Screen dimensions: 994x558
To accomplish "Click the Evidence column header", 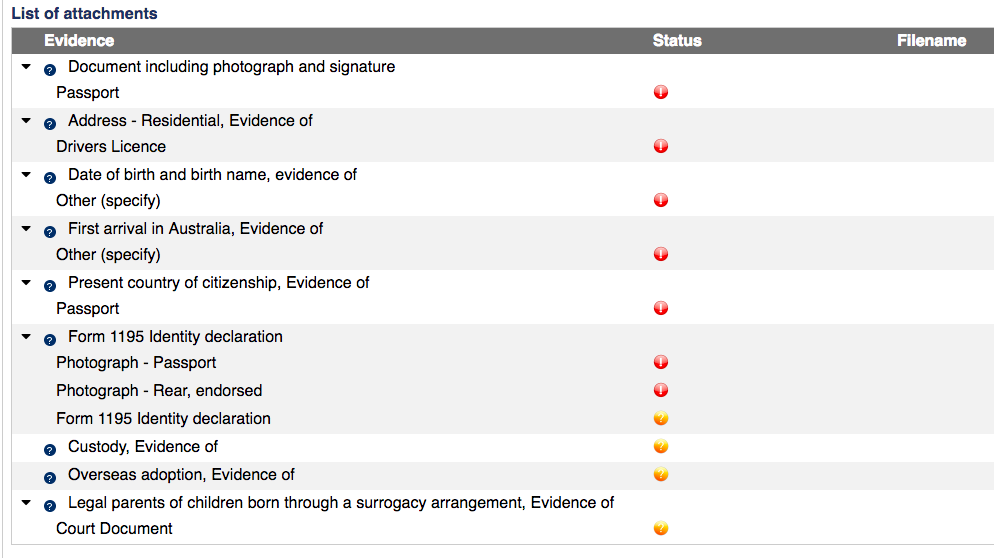I will pos(79,41).
